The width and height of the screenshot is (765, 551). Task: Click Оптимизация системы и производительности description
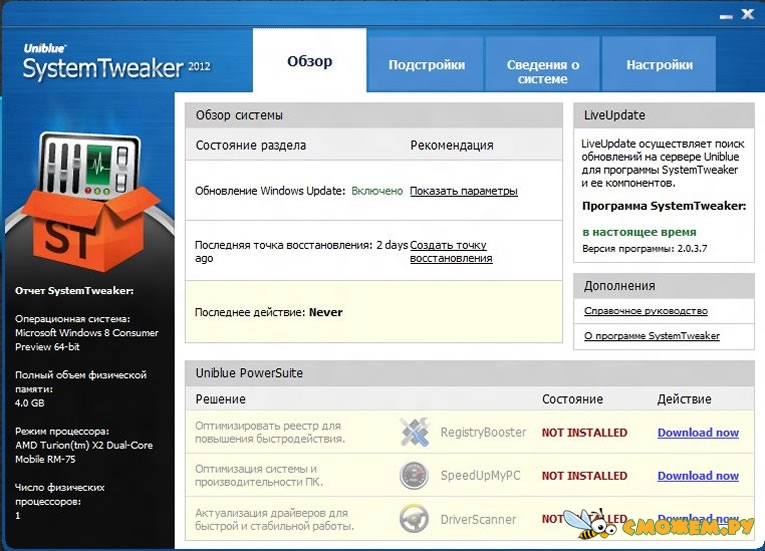259,475
